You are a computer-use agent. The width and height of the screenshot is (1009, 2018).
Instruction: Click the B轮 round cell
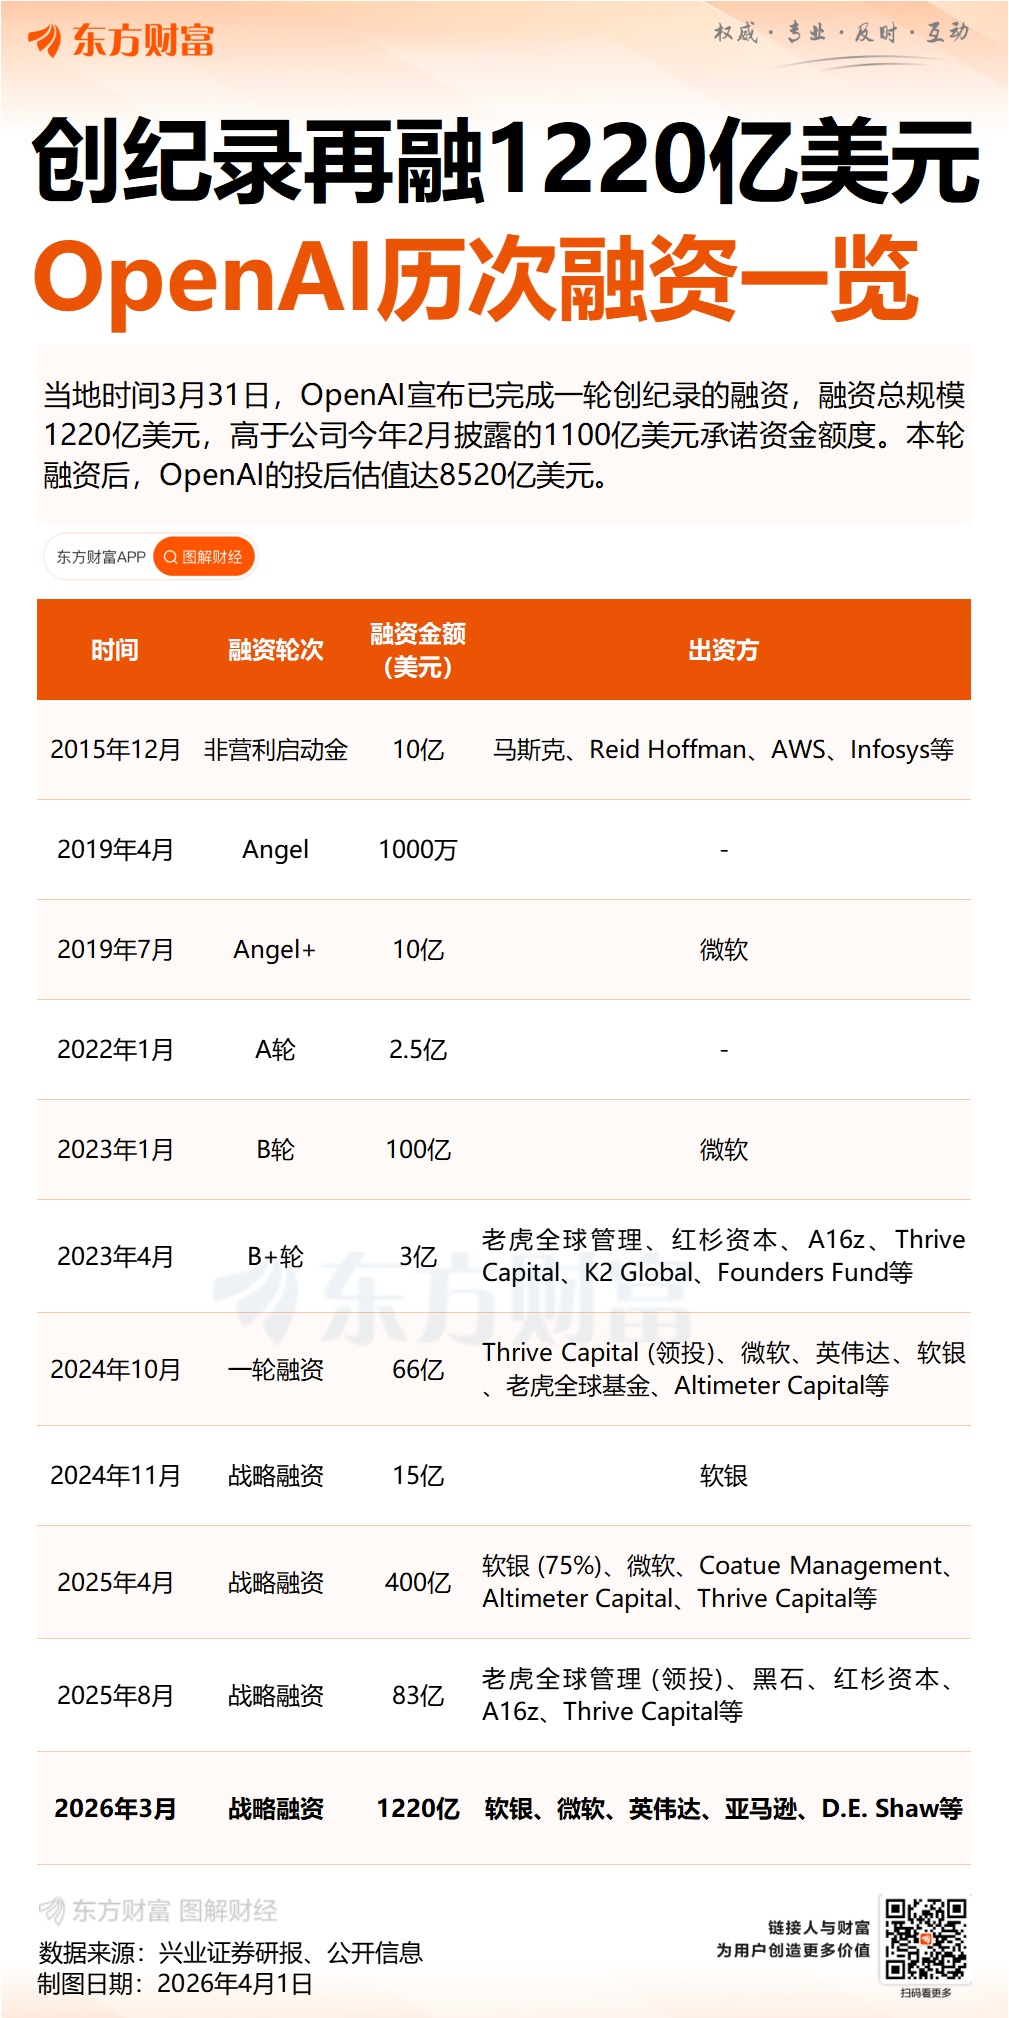click(276, 1149)
